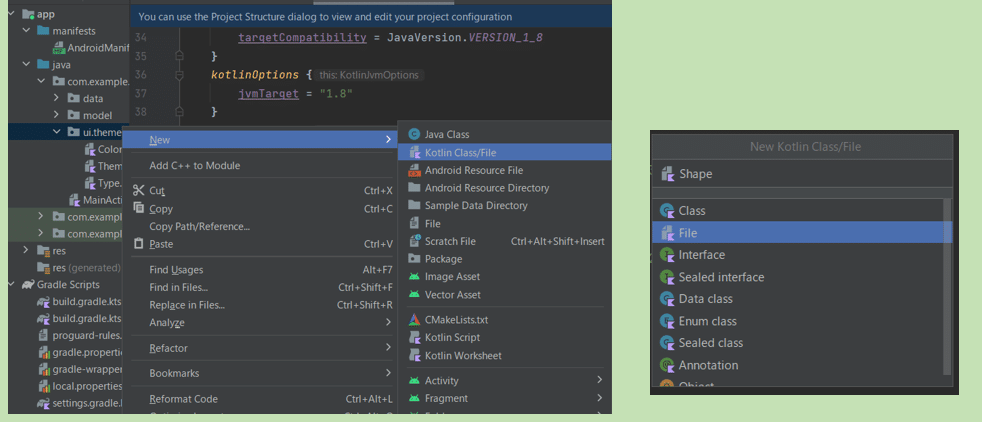Click the Paste clipboard icon
This screenshot has height=422, width=982.
point(139,244)
